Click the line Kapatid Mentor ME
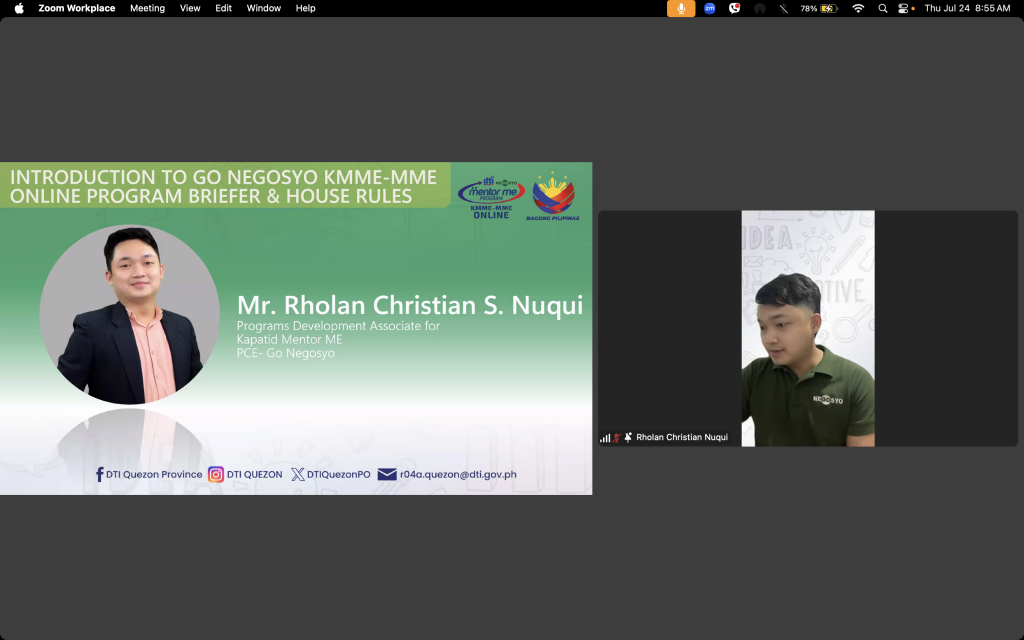The width and height of the screenshot is (1024, 640). [x=289, y=340]
